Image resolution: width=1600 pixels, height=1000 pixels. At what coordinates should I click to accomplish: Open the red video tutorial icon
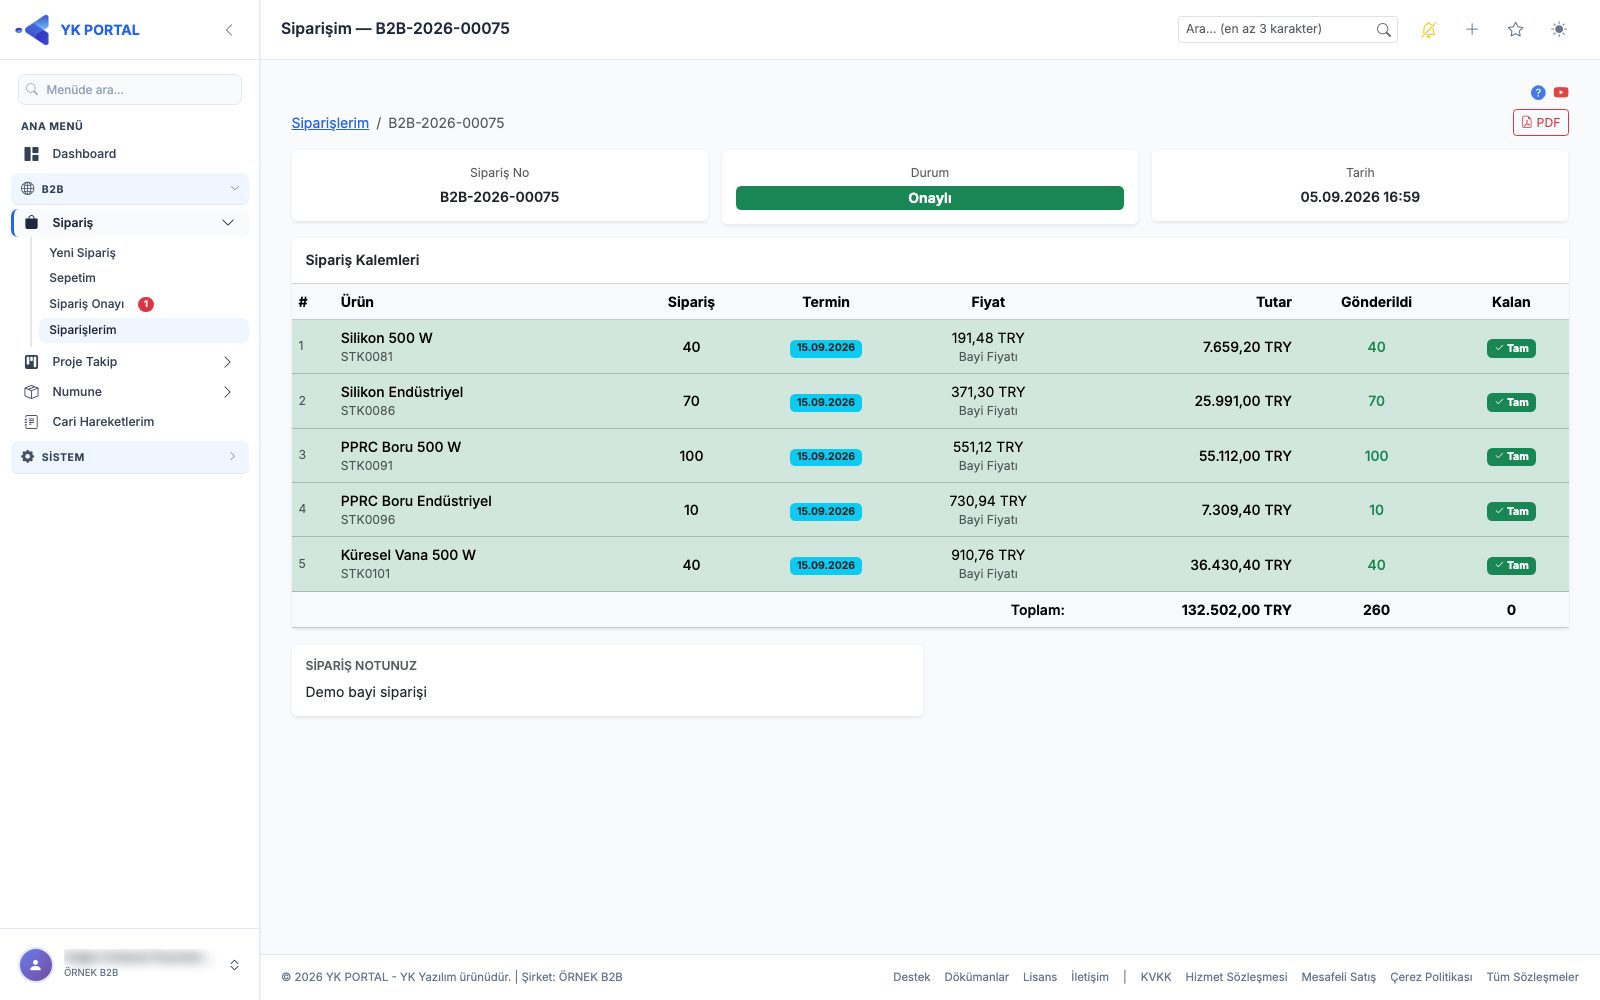[1561, 92]
